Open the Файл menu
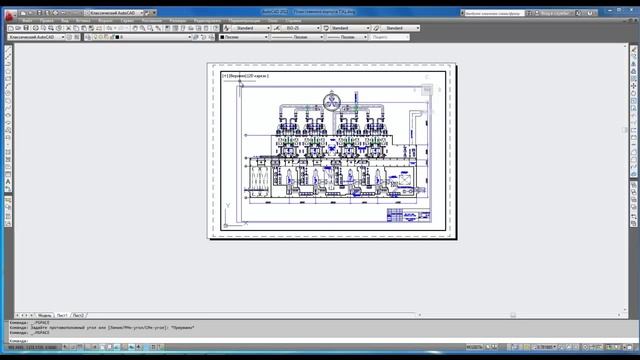 tap(27, 20)
